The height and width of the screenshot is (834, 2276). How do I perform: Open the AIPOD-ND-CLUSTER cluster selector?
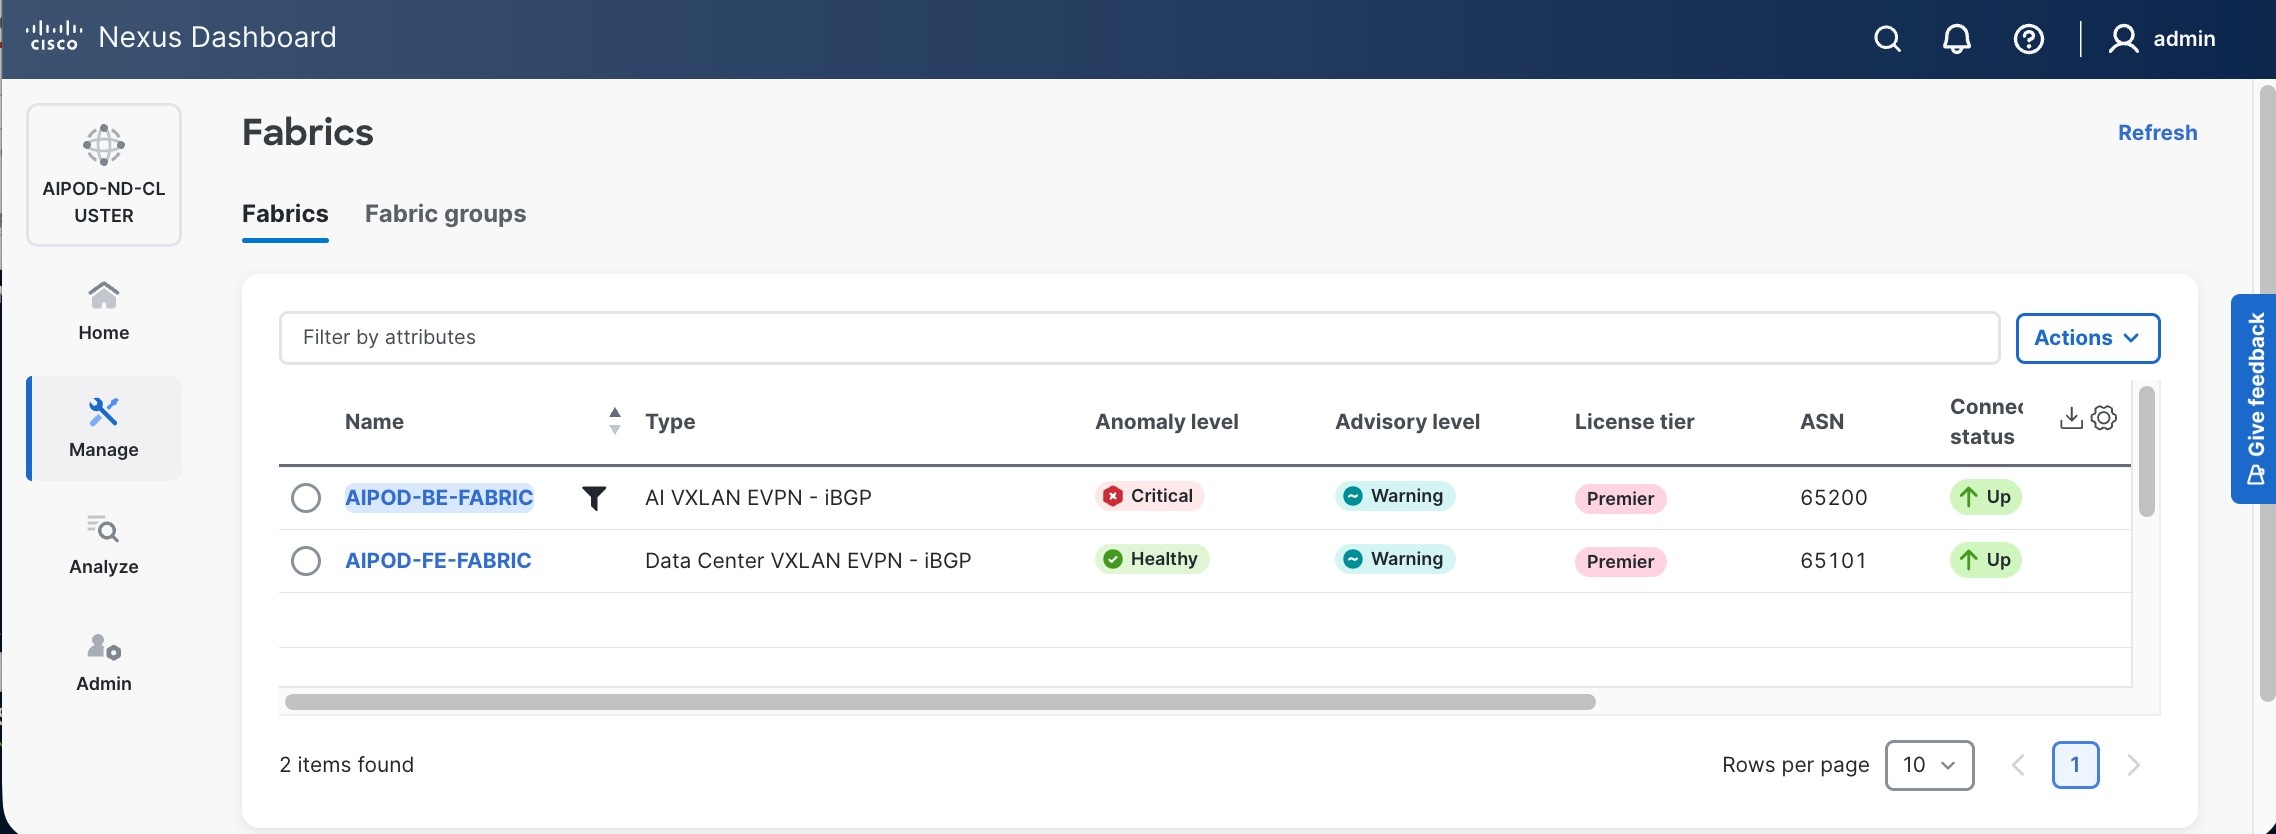[x=104, y=175]
